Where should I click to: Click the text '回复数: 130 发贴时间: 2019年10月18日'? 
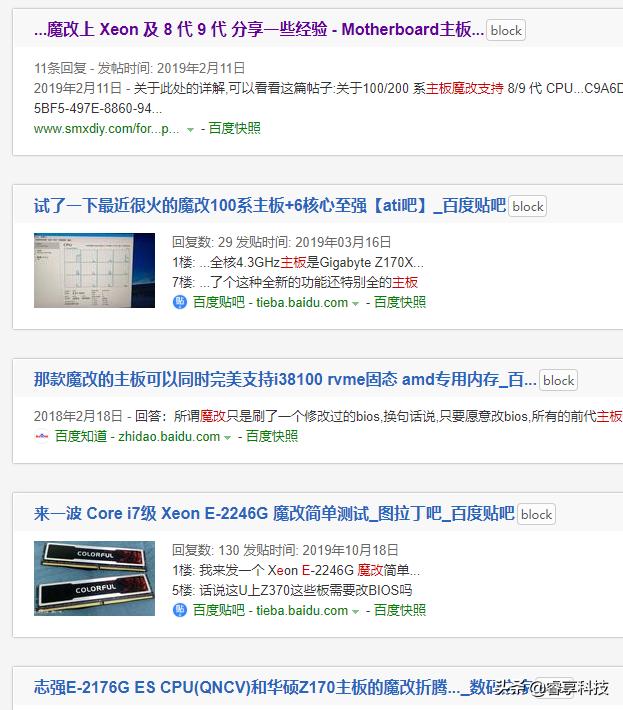[x=285, y=551]
